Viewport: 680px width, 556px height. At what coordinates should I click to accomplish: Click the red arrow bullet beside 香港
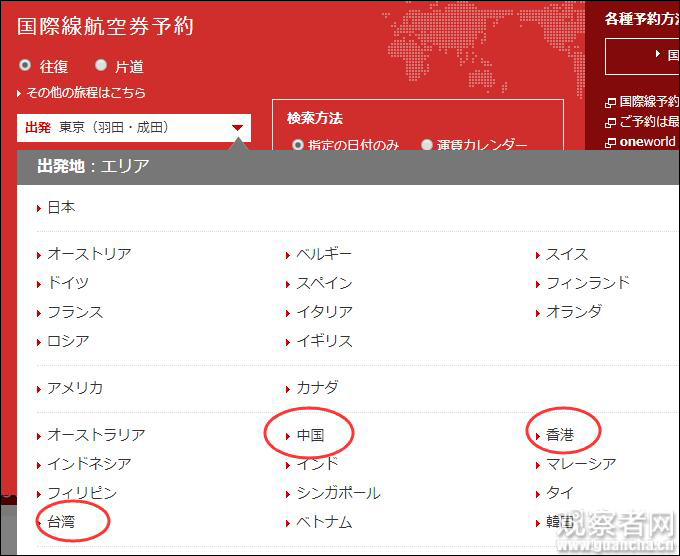pyautogui.click(x=537, y=436)
